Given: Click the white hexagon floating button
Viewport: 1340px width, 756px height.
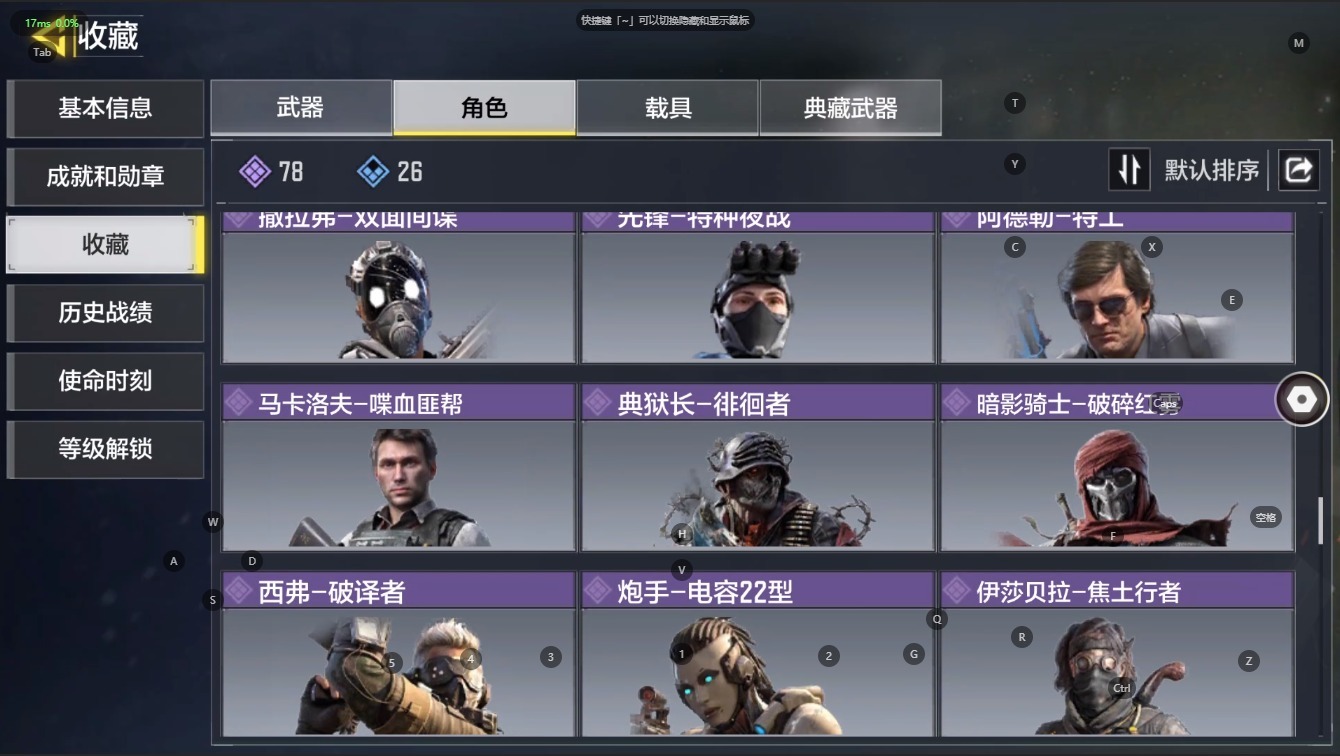Looking at the screenshot, I should (1301, 399).
